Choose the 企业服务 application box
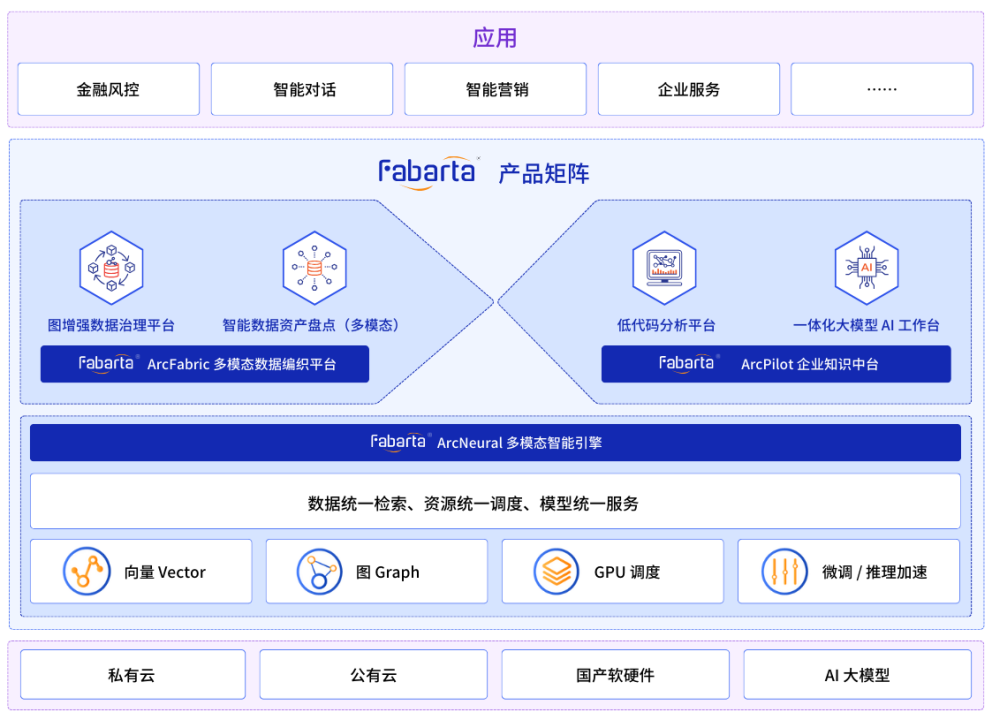The height and width of the screenshot is (720, 992). coord(689,90)
